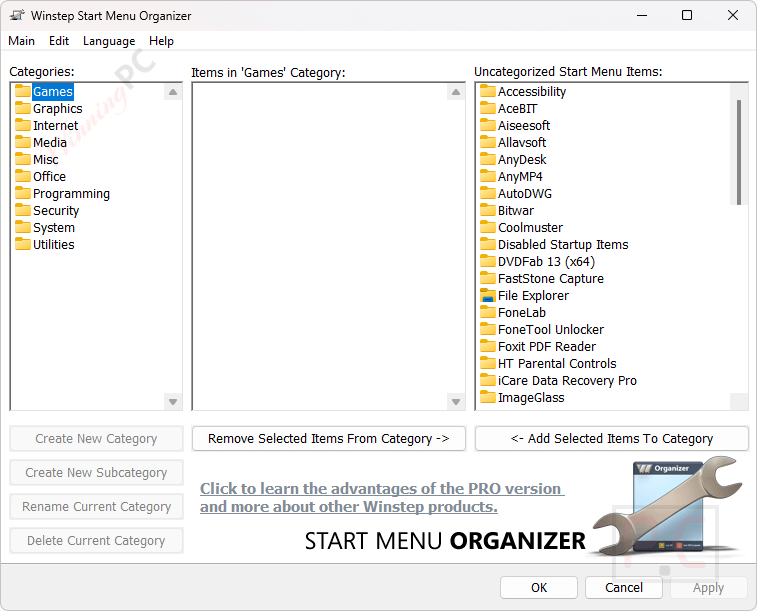
Task: Click Create New Category button
Action: click(96, 439)
